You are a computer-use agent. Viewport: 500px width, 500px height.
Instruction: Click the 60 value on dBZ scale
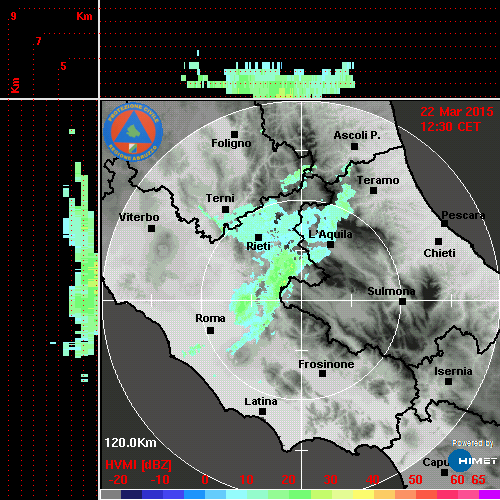[457, 480]
